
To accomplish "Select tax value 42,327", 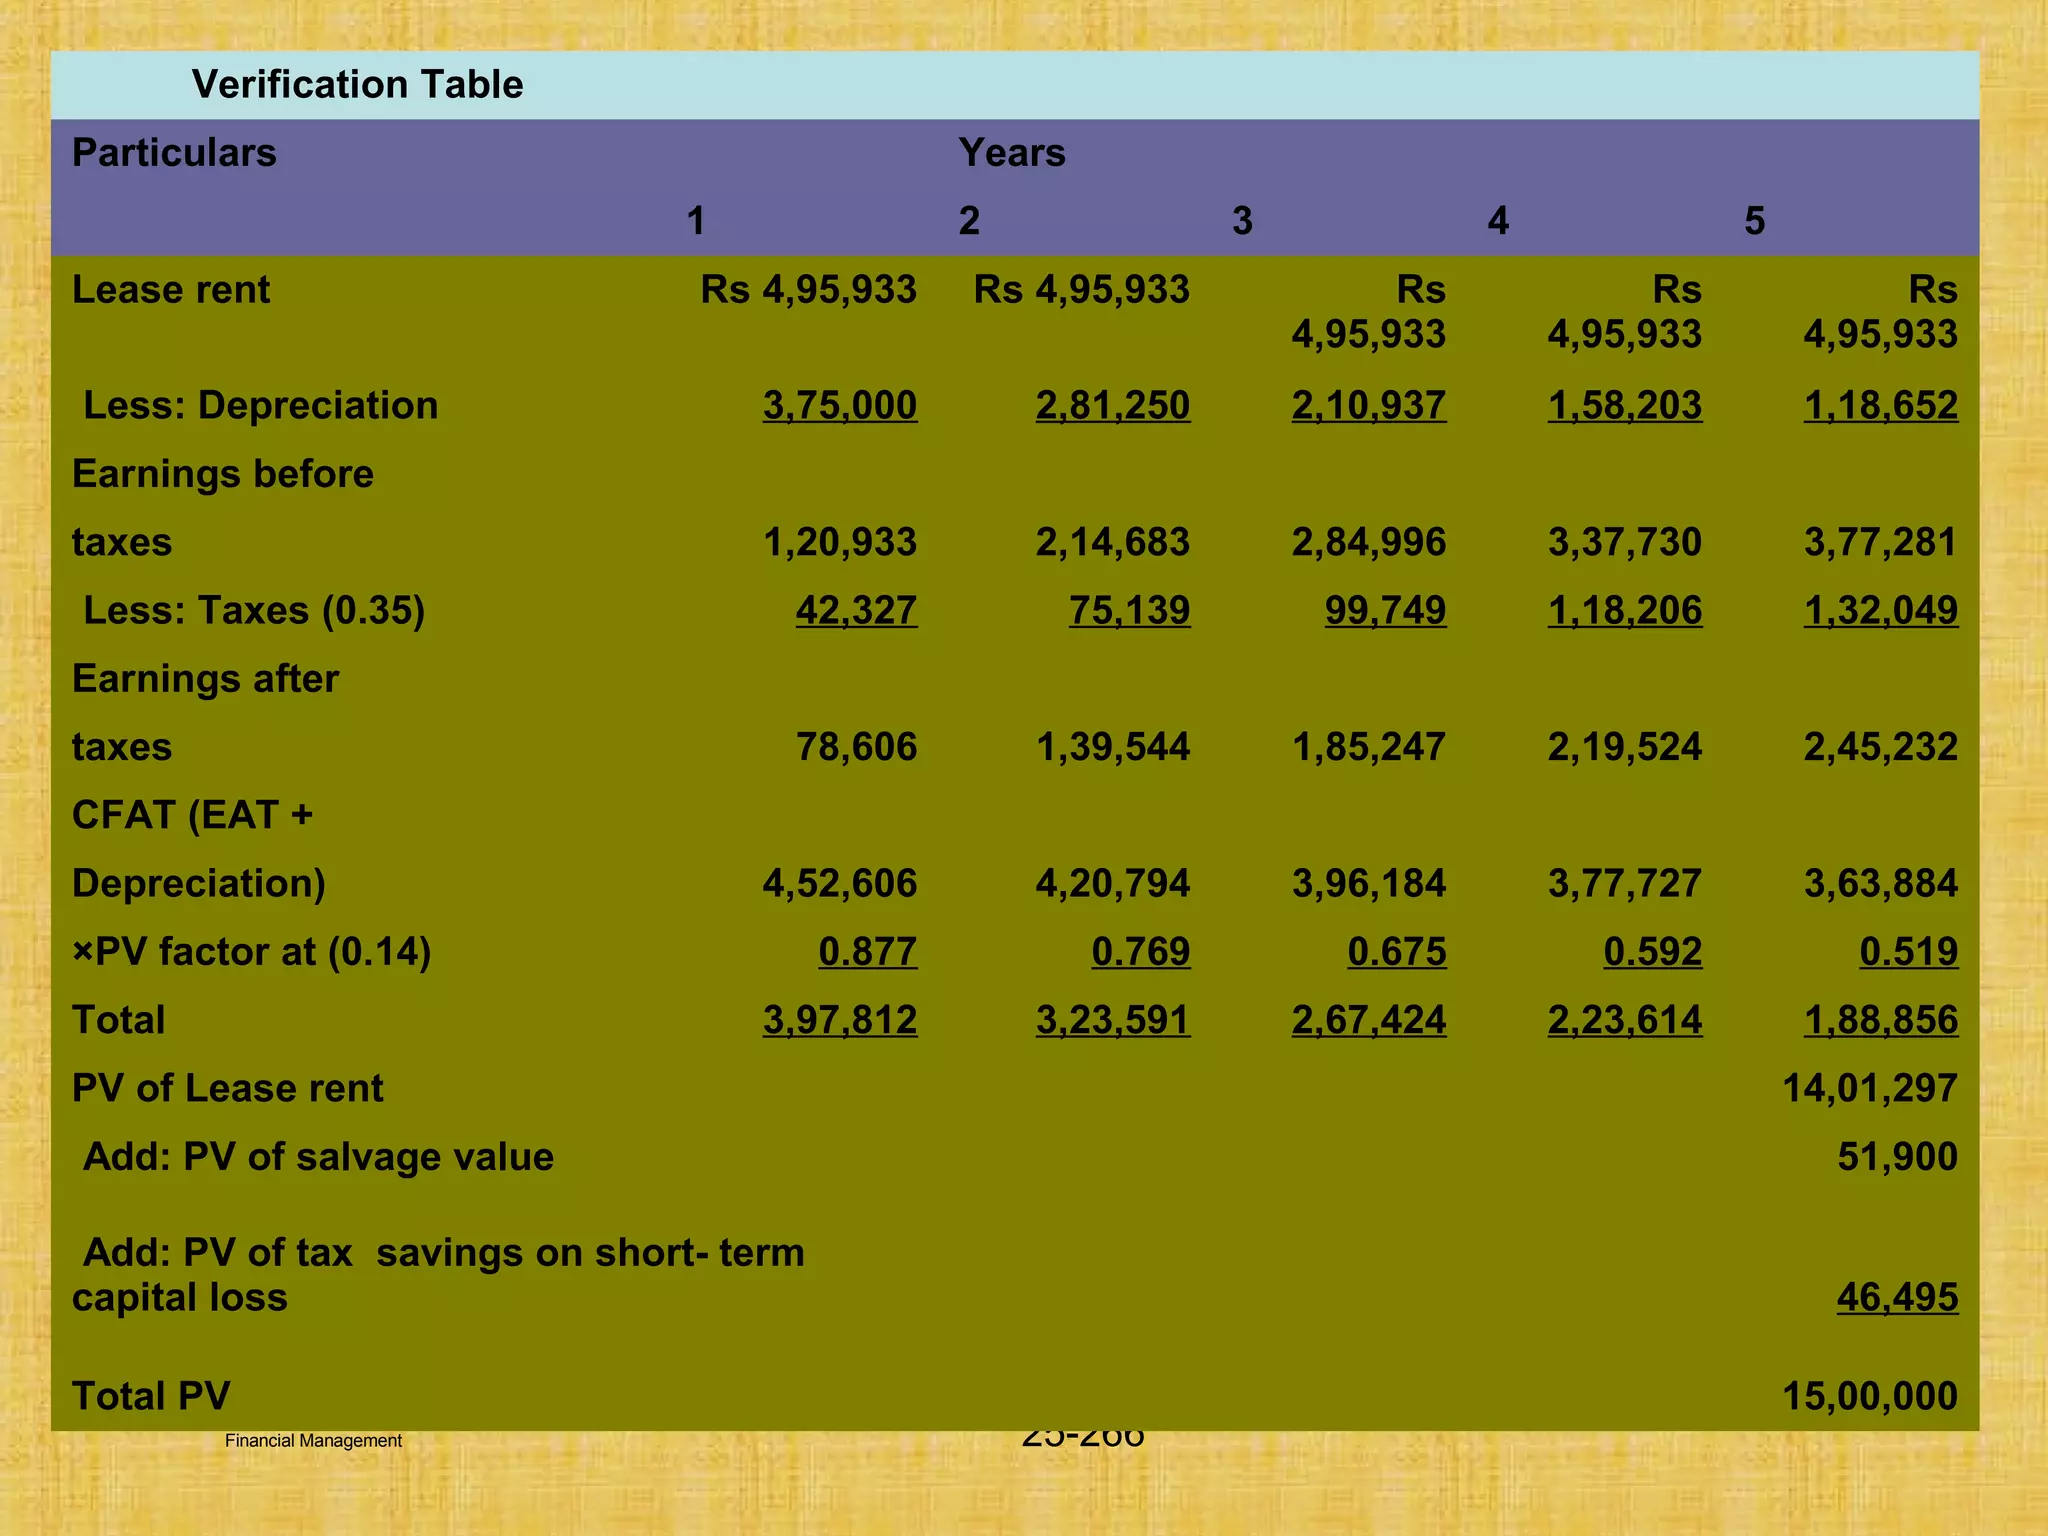I will point(856,610).
